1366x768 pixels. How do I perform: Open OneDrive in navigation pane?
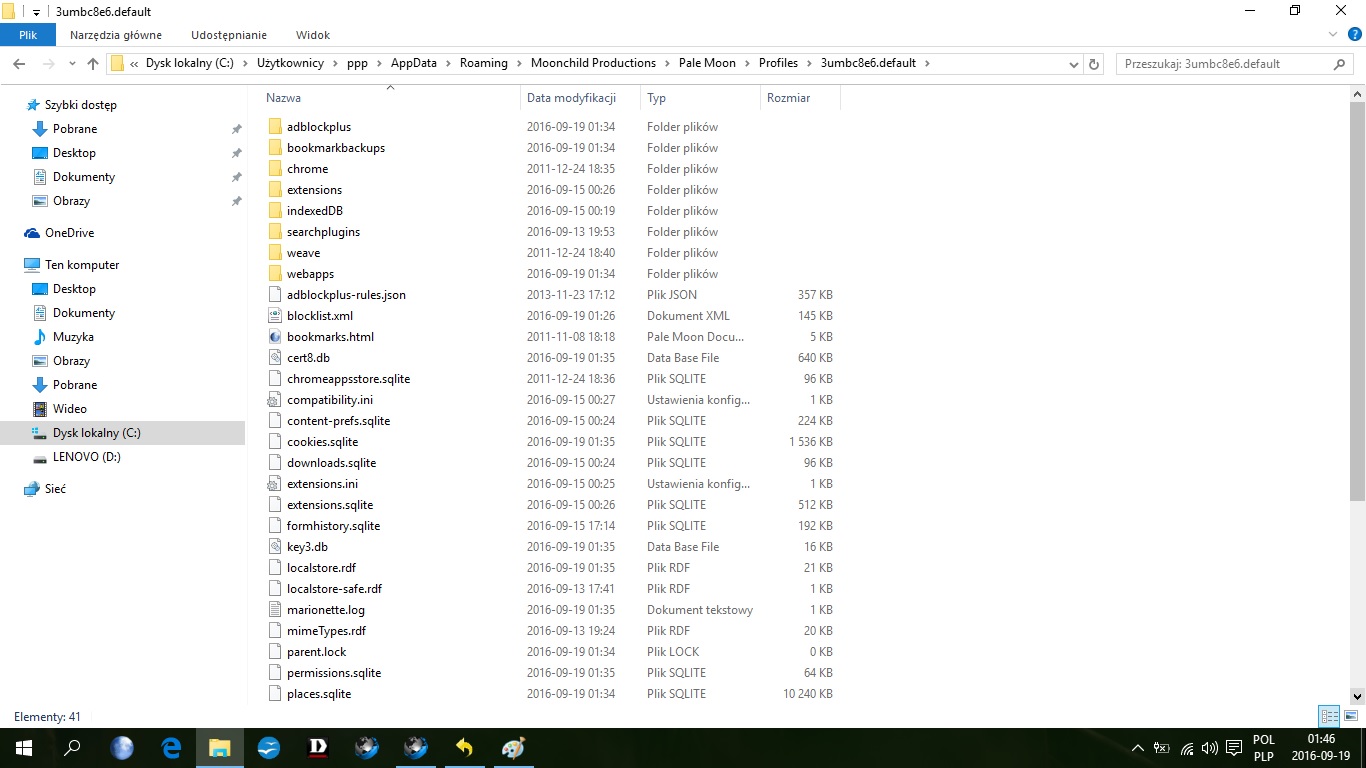point(69,233)
